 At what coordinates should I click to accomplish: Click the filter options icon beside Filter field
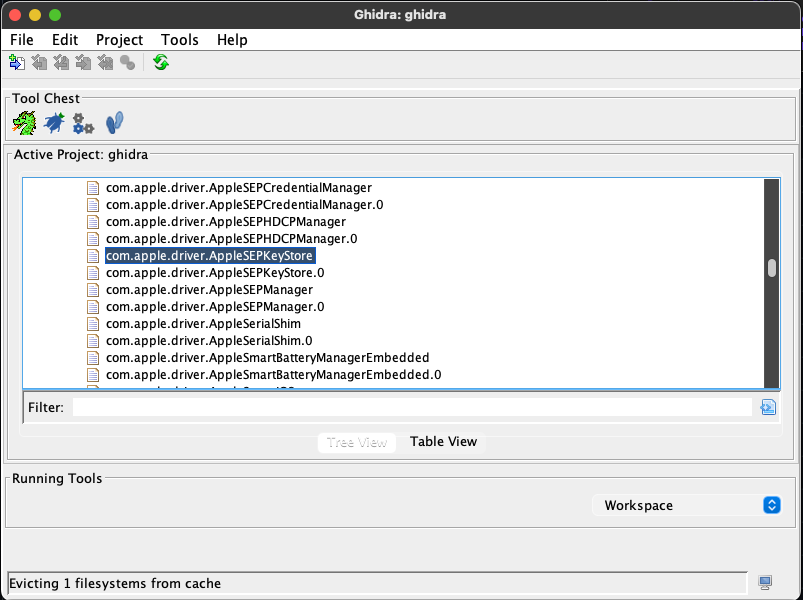[x=768, y=407]
